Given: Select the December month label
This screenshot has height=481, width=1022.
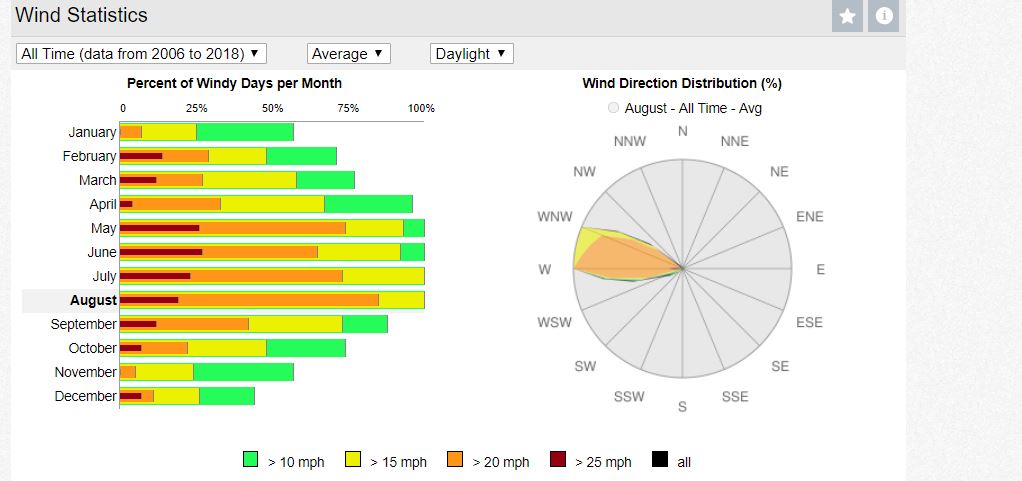Looking at the screenshot, I should 86,396.
